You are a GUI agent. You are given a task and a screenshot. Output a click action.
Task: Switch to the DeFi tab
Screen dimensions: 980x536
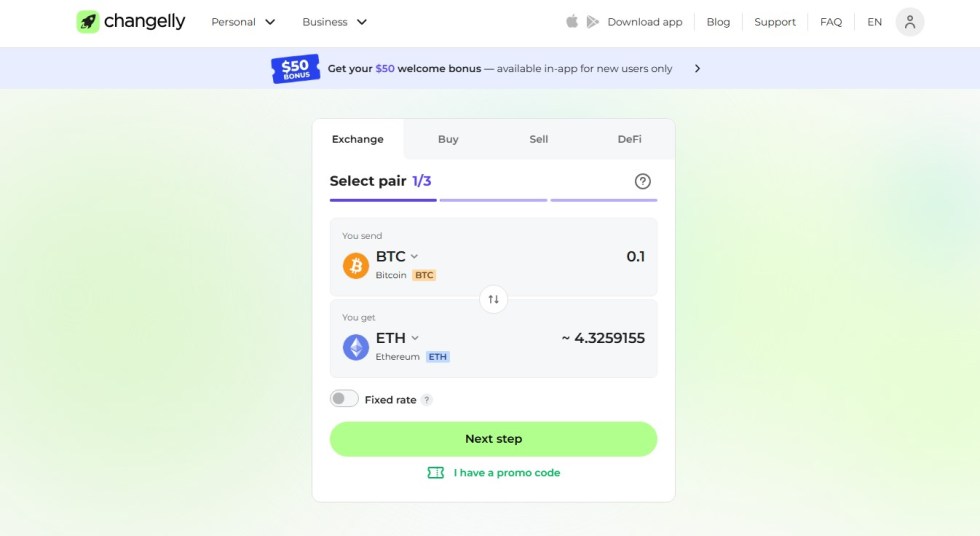tap(629, 139)
